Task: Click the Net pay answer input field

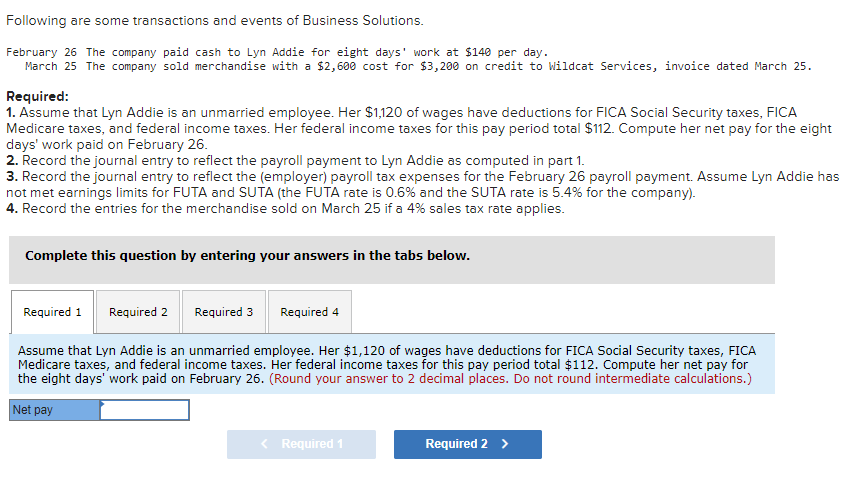Action: click(x=145, y=410)
